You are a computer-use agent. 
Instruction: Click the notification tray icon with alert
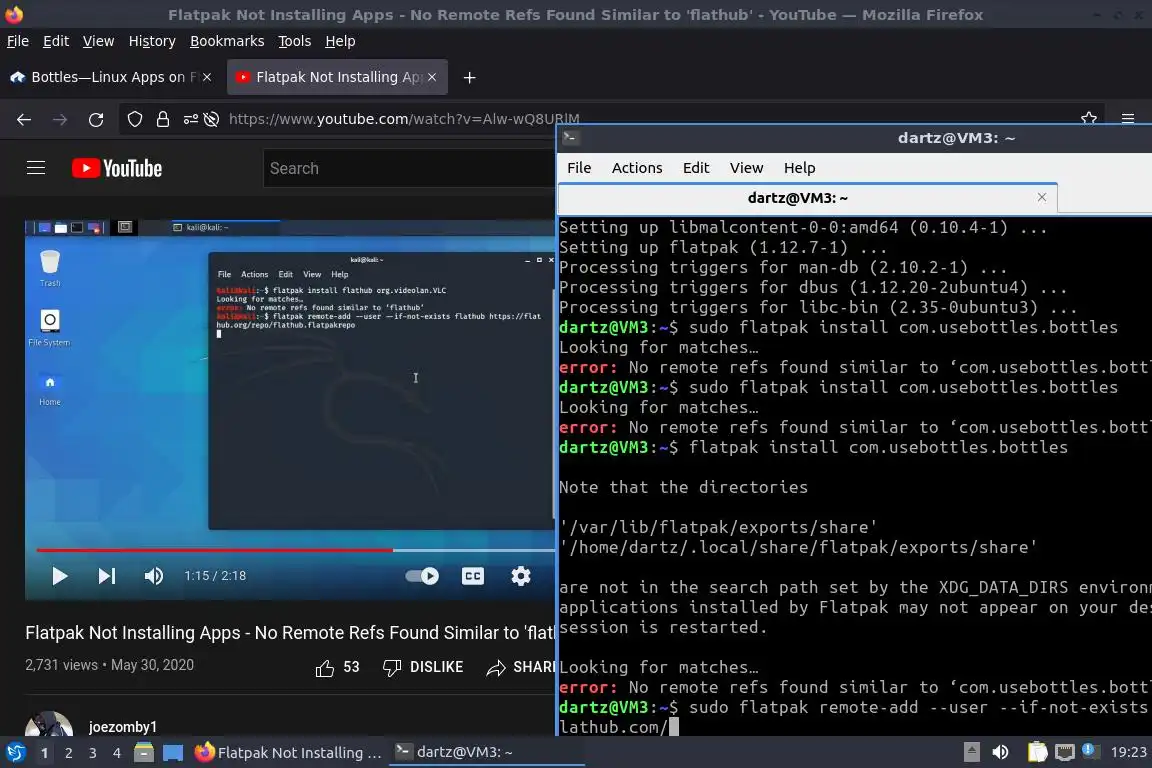point(1091,751)
